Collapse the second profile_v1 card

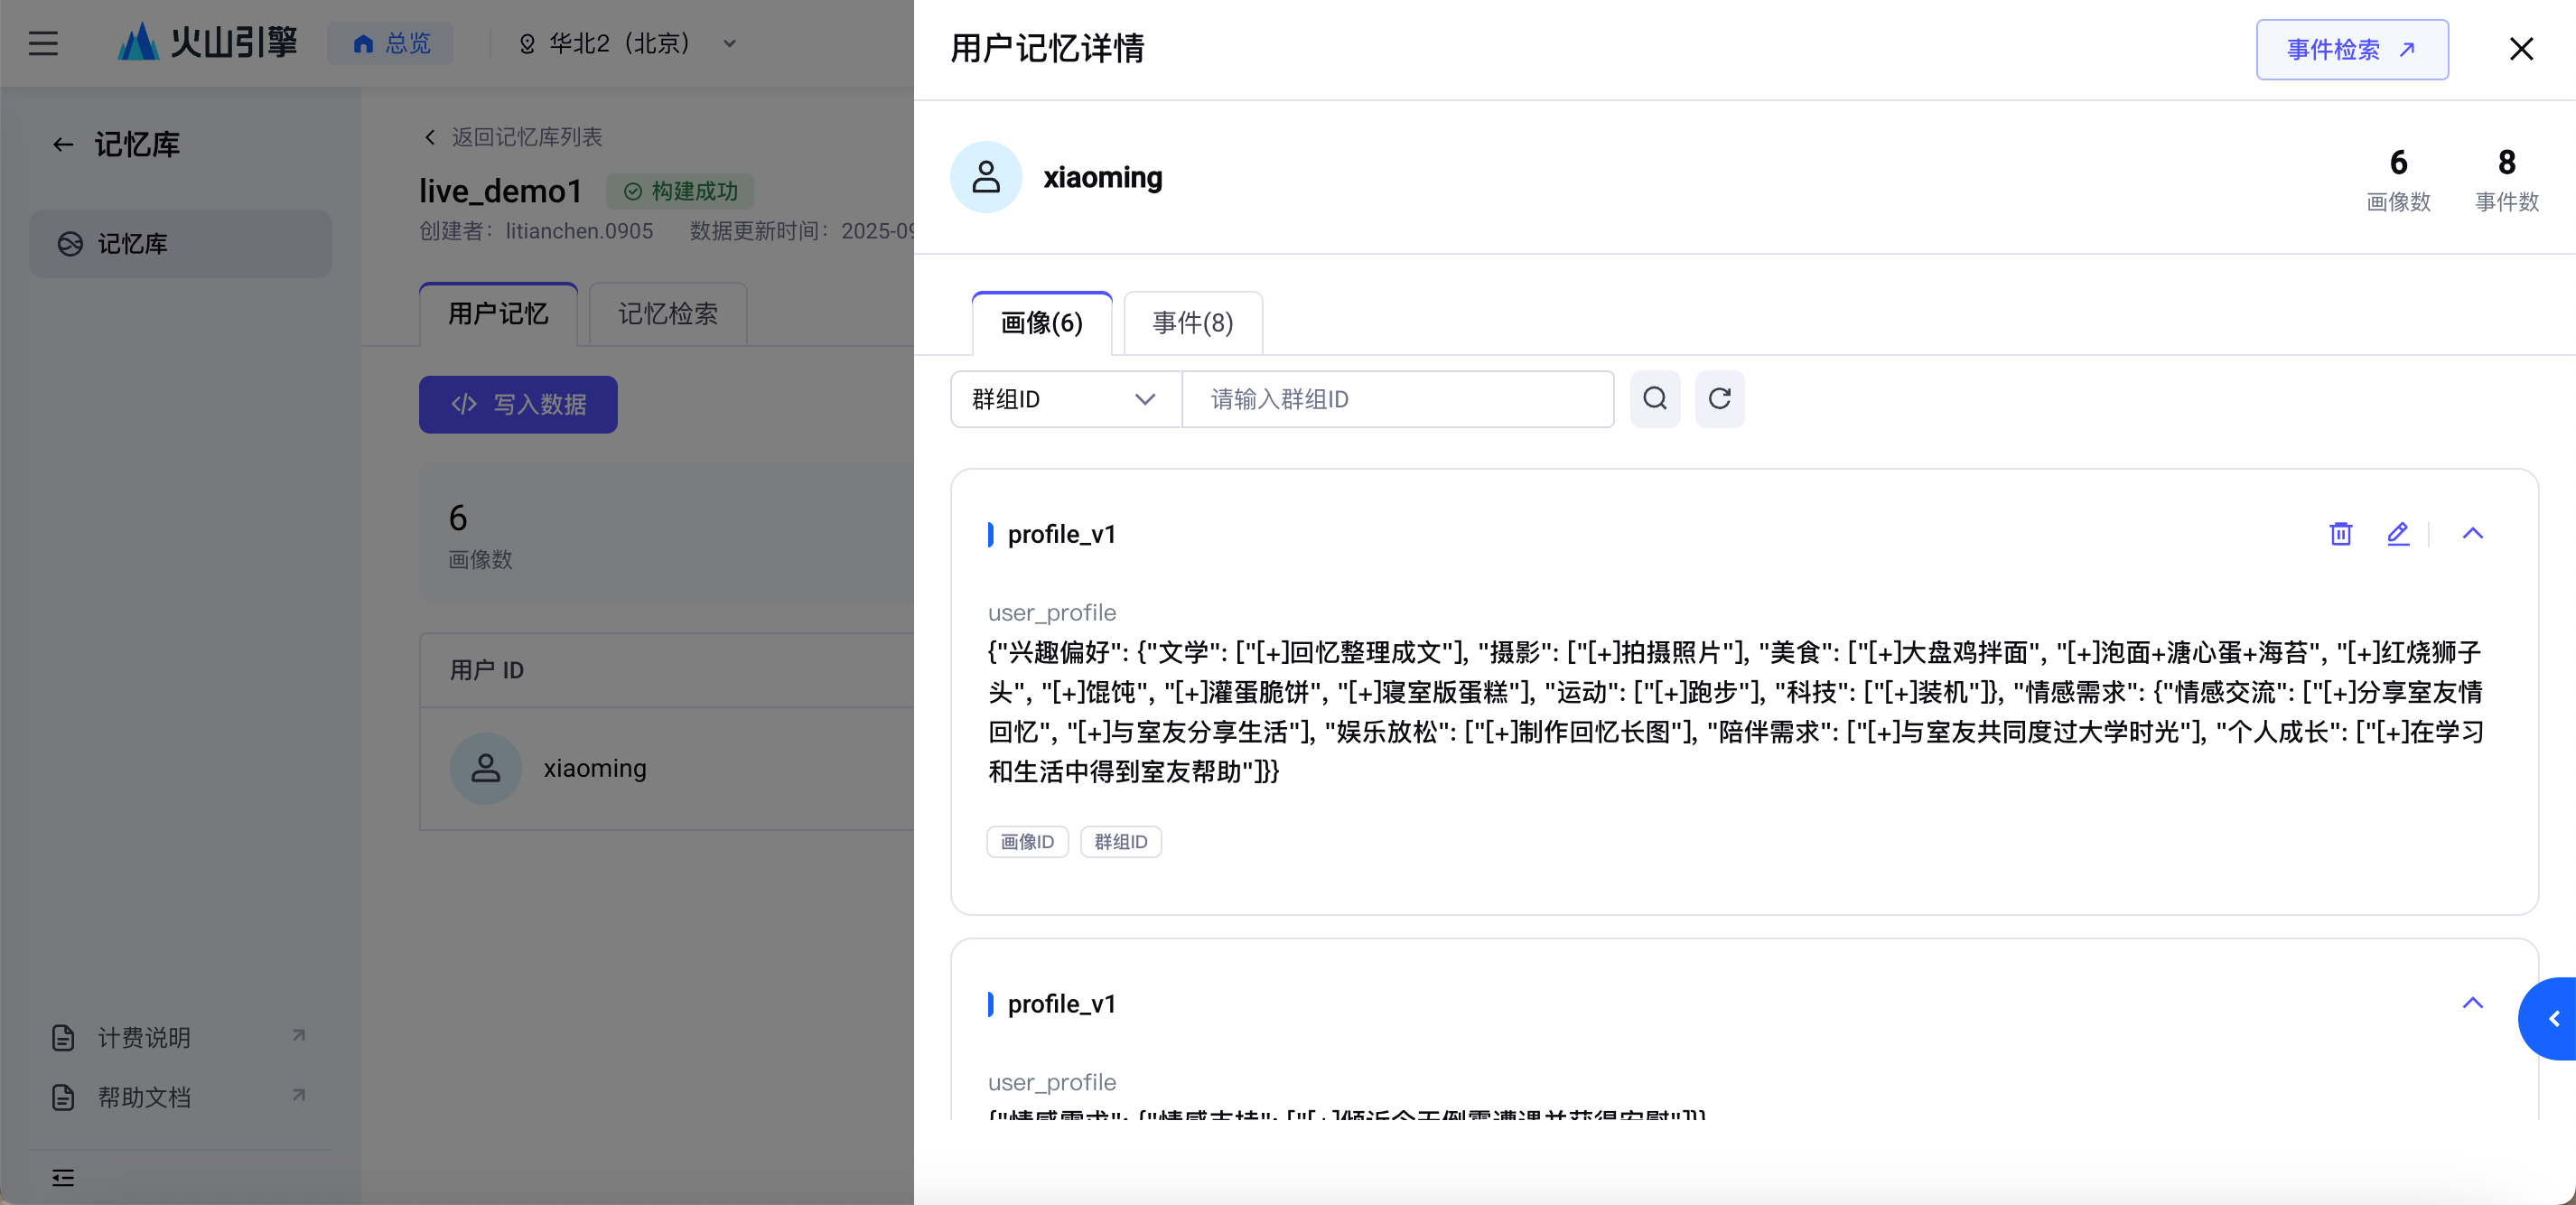coord(2472,1002)
